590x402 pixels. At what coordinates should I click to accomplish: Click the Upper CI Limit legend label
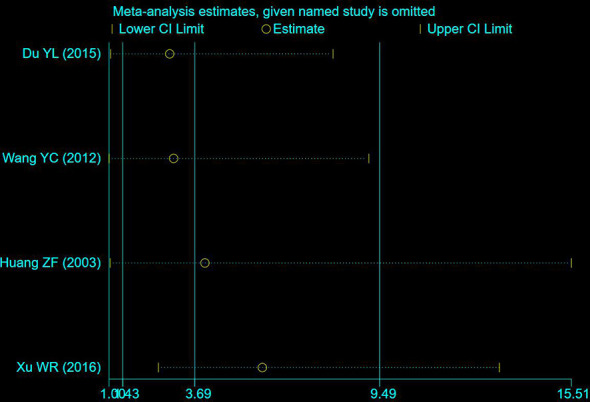point(470,29)
